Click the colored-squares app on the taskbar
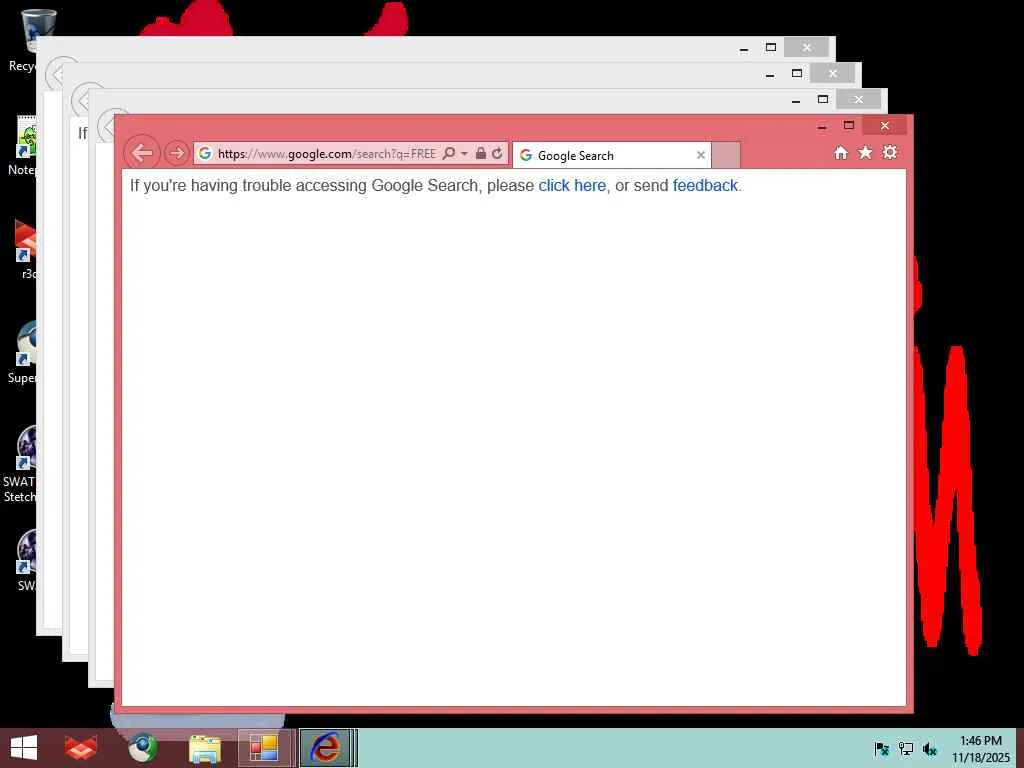This screenshot has width=1024, height=768. click(264, 748)
